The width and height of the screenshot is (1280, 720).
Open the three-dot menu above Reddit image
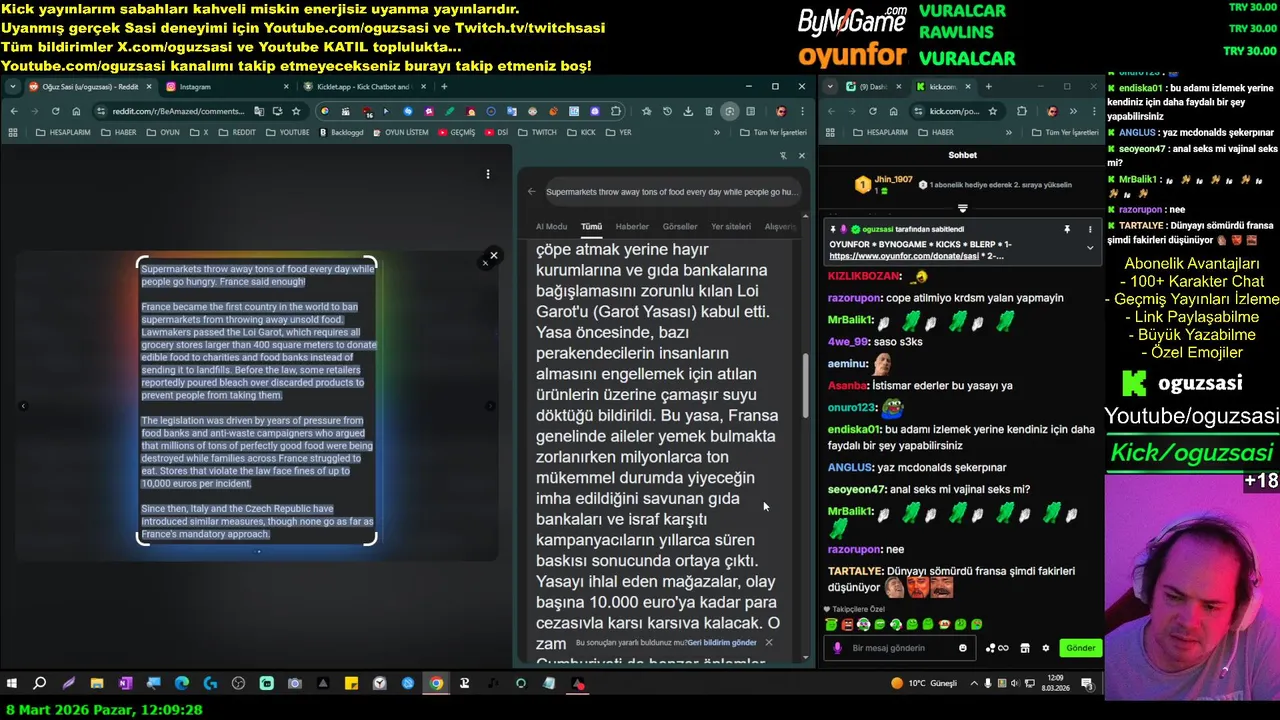(488, 174)
